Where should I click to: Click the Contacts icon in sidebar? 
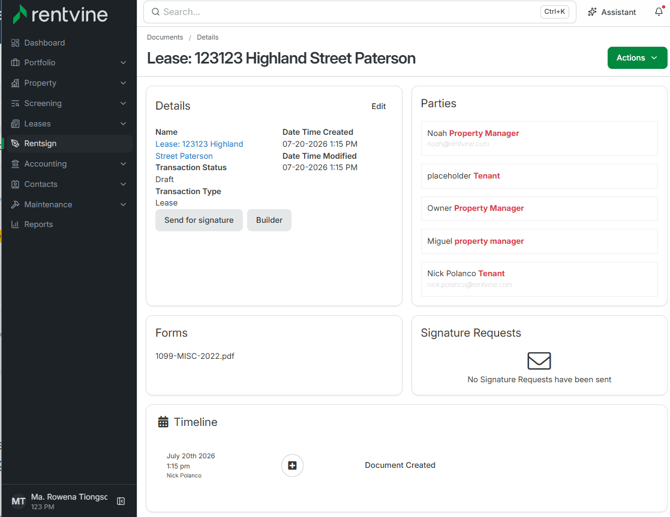[15, 184]
